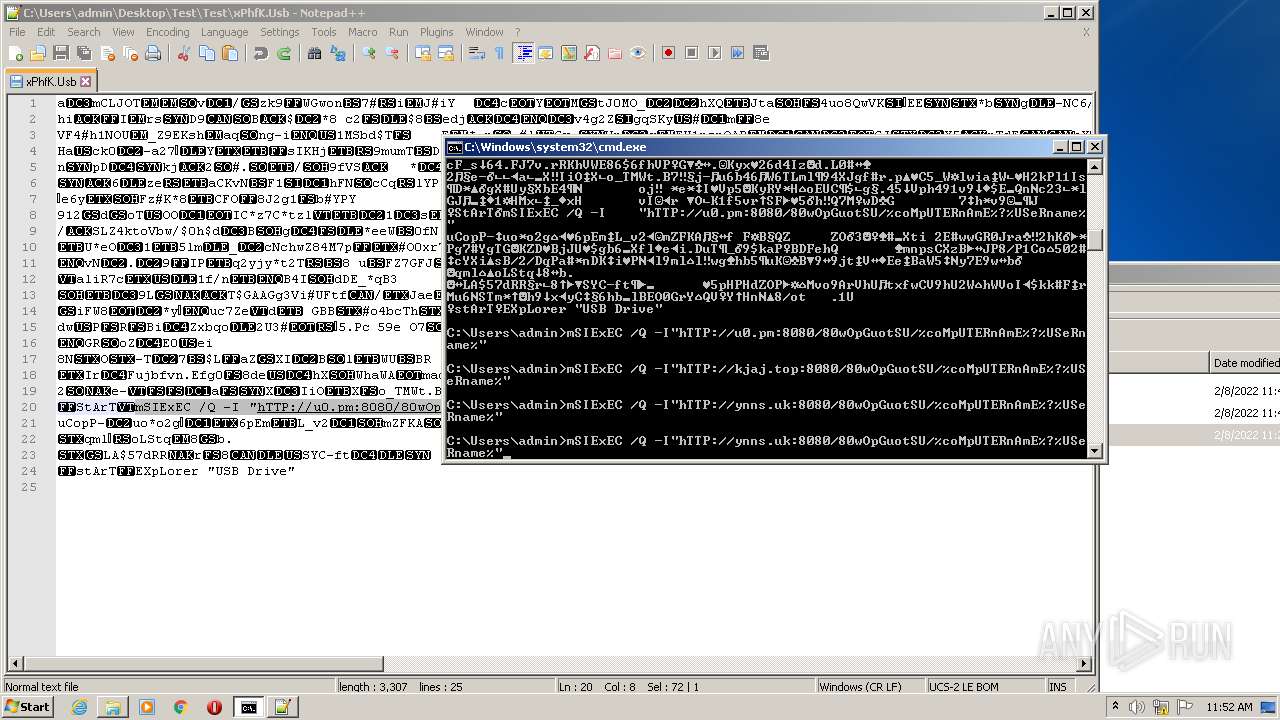The height and width of the screenshot is (720, 1280).
Task: Open the Run menu
Action: click(x=399, y=32)
